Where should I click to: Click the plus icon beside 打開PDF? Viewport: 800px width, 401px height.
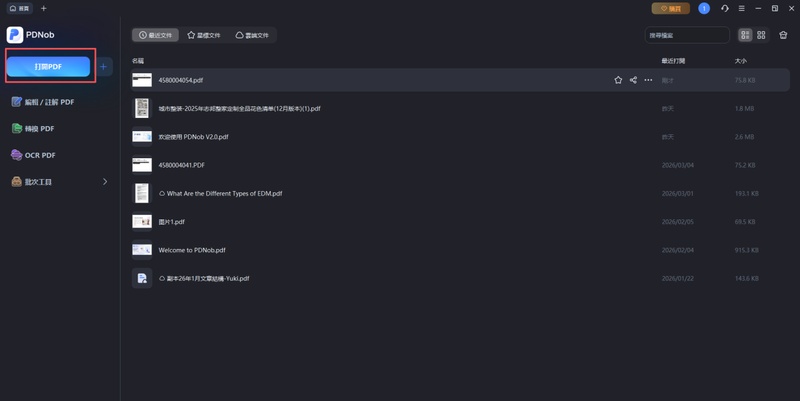(x=104, y=67)
